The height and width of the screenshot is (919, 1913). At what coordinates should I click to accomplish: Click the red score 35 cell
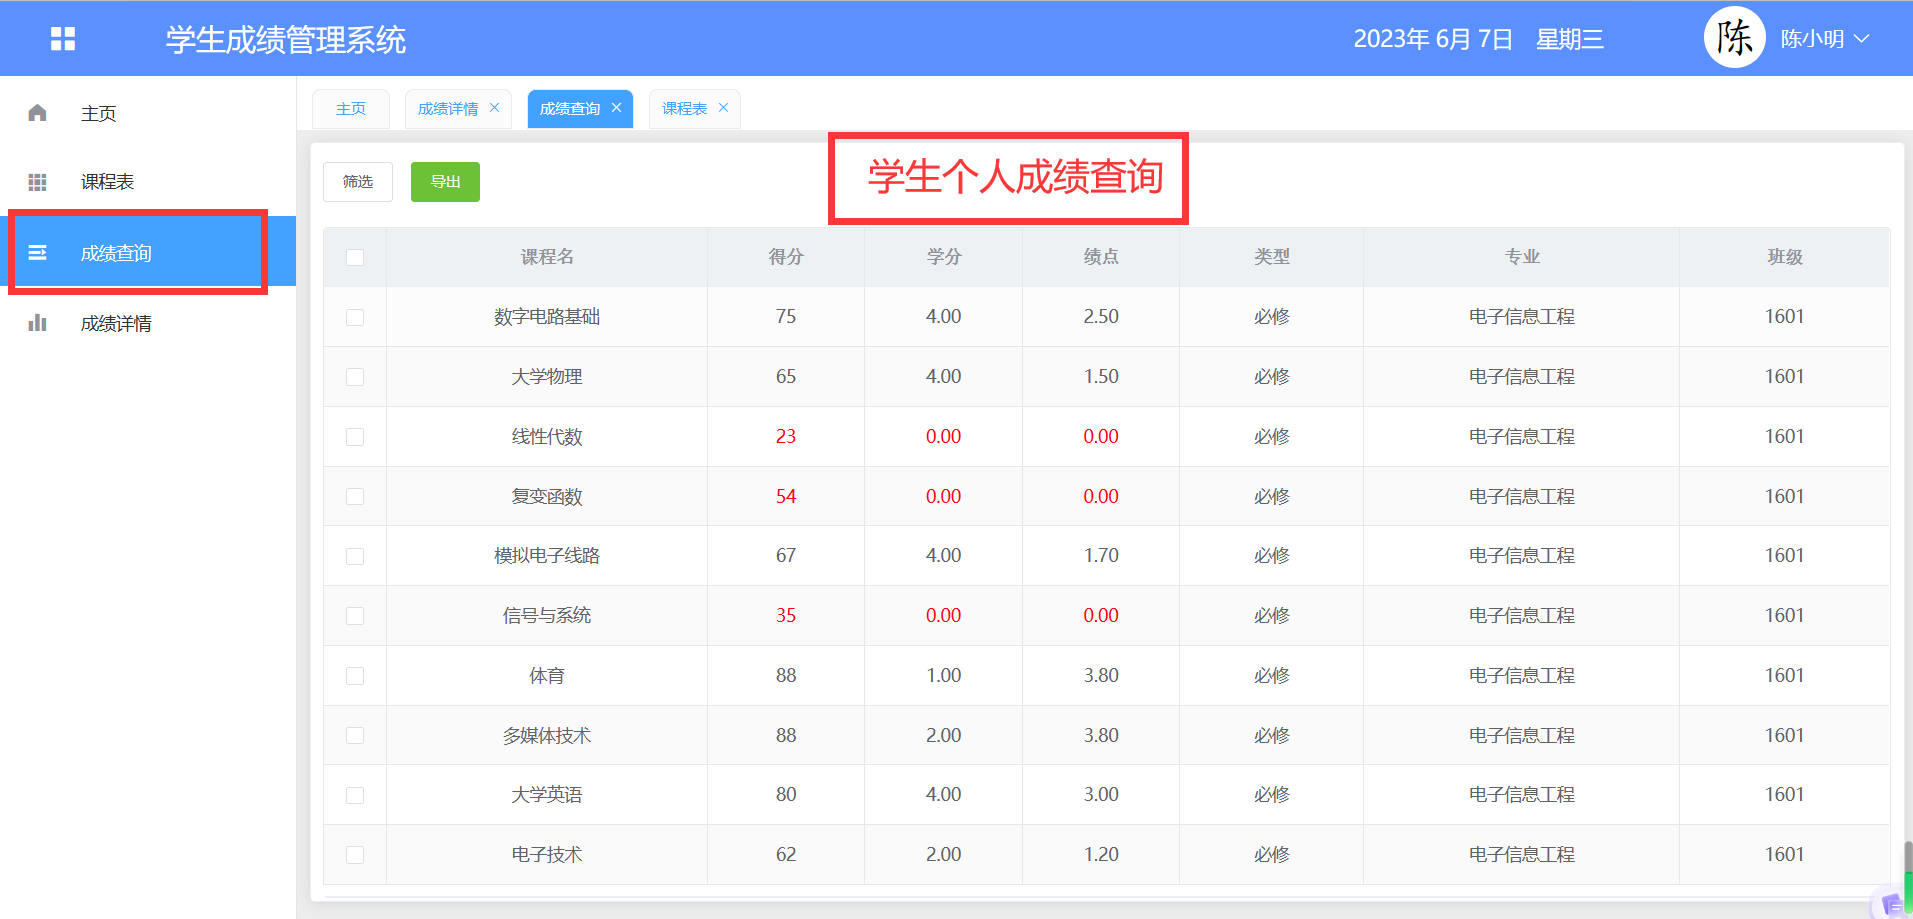coord(786,616)
